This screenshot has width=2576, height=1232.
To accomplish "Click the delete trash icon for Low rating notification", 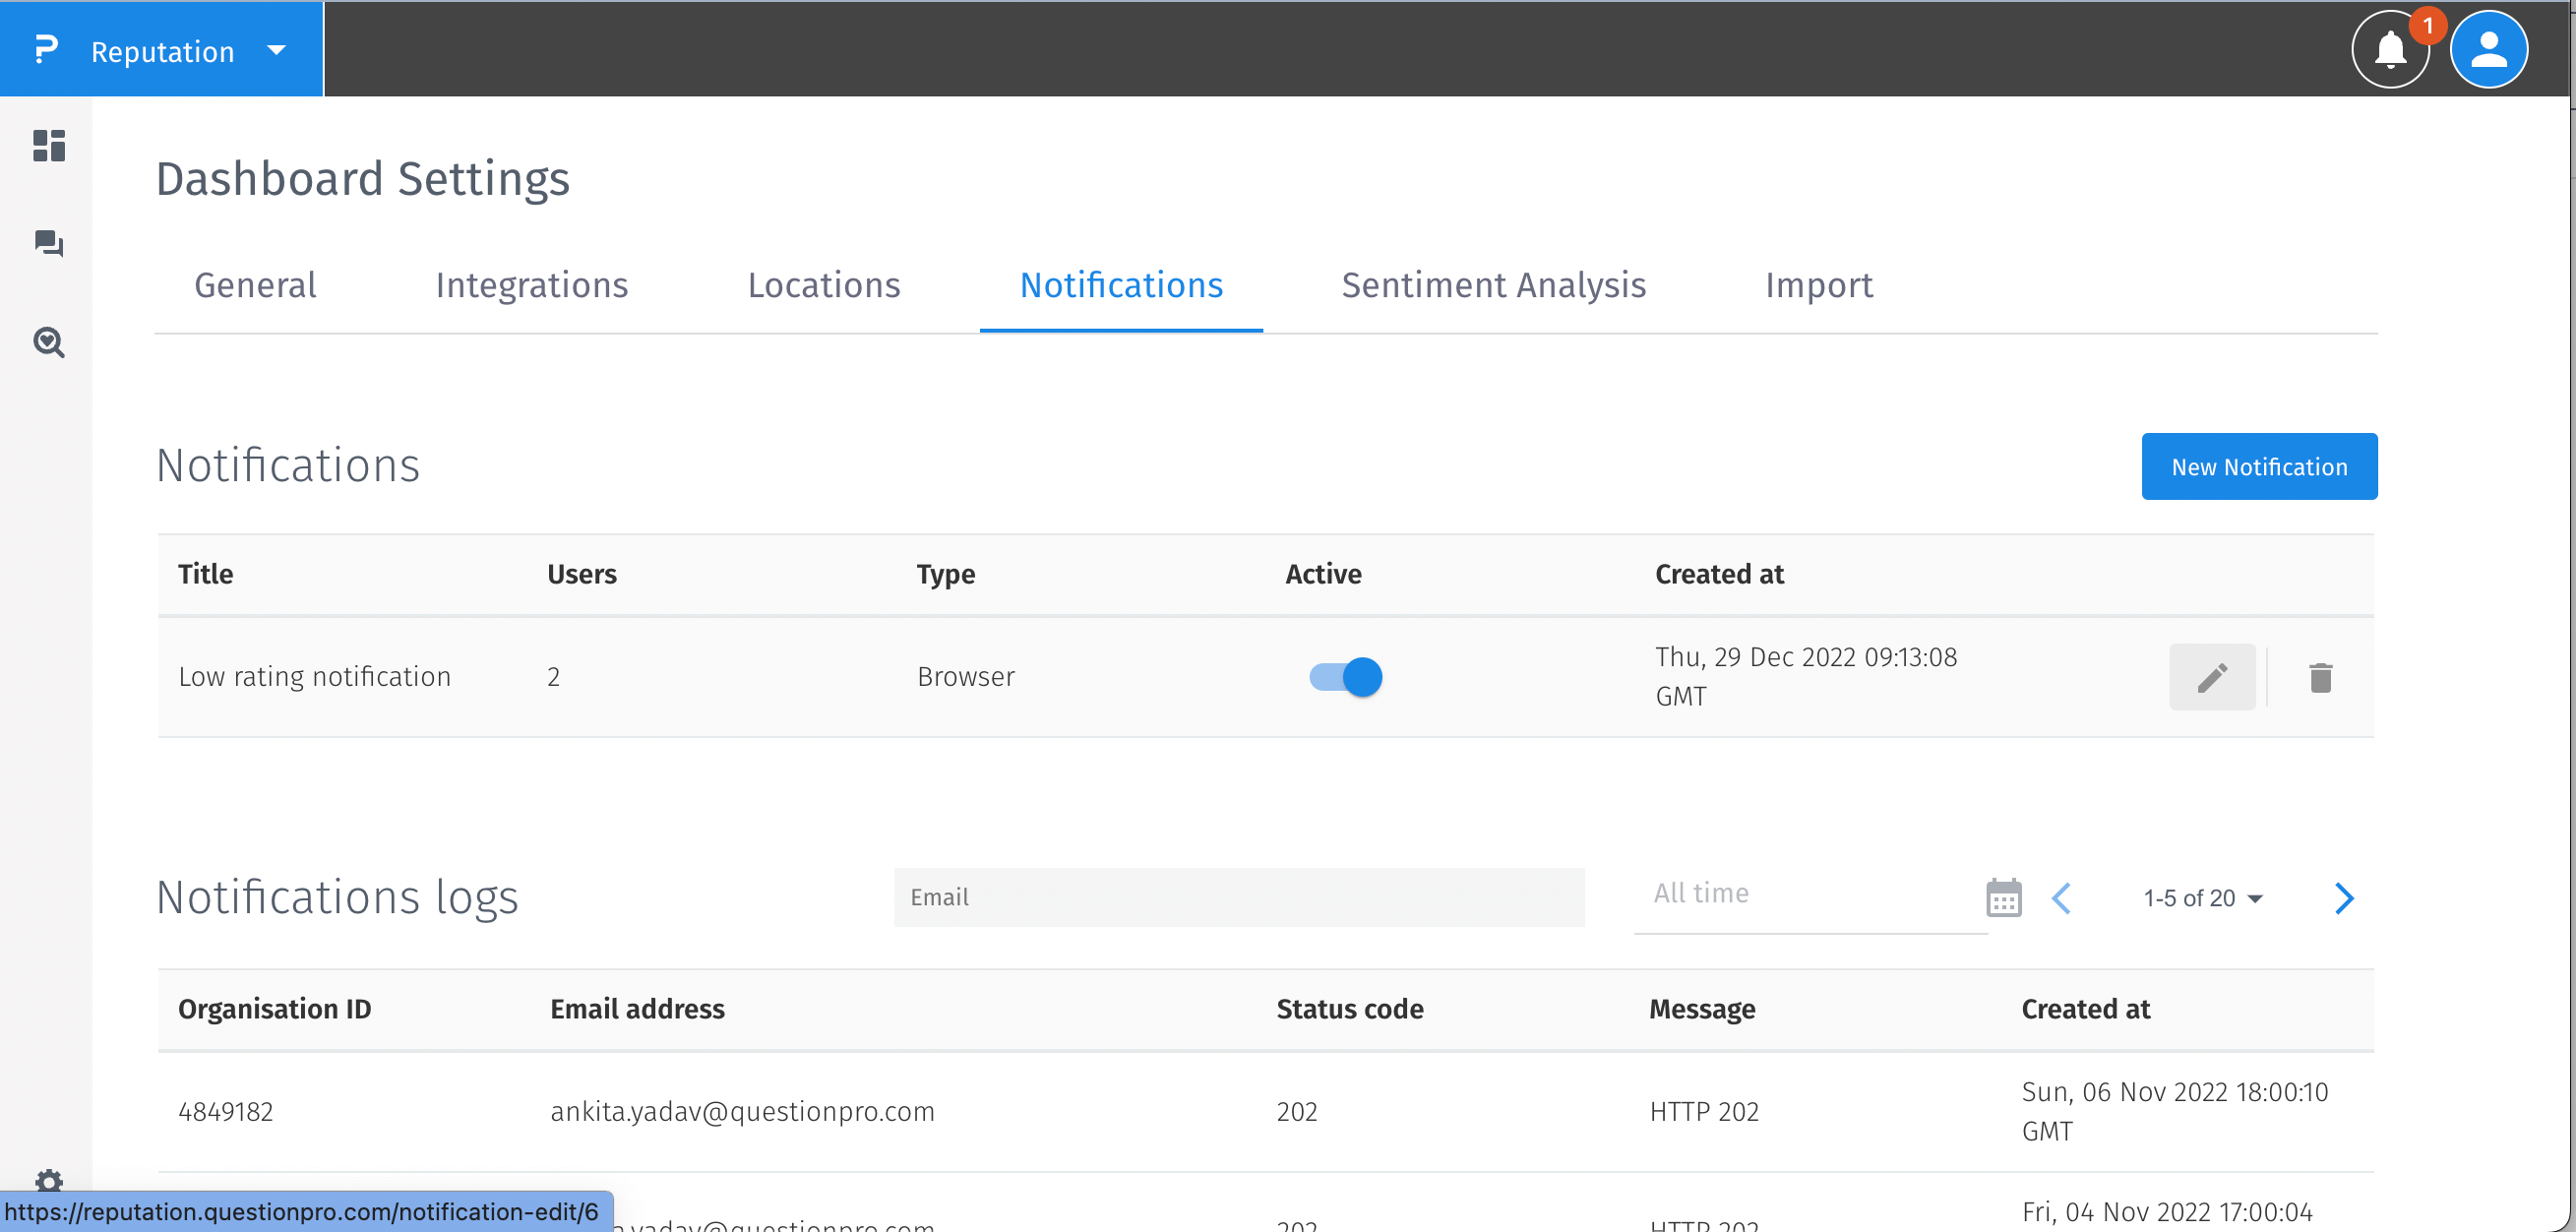I will click(x=2321, y=677).
